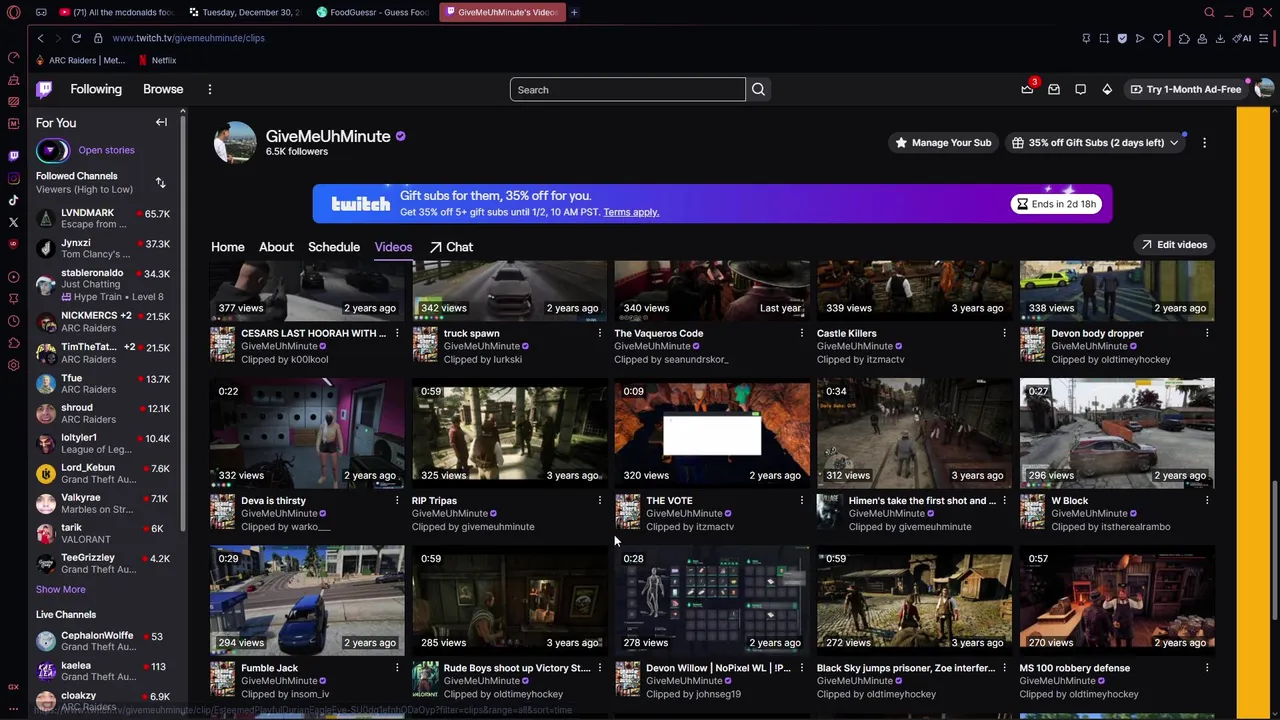Screen dimensions: 1280x720
Task: Collapse the For You sidebar
Action: coord(161,122)
